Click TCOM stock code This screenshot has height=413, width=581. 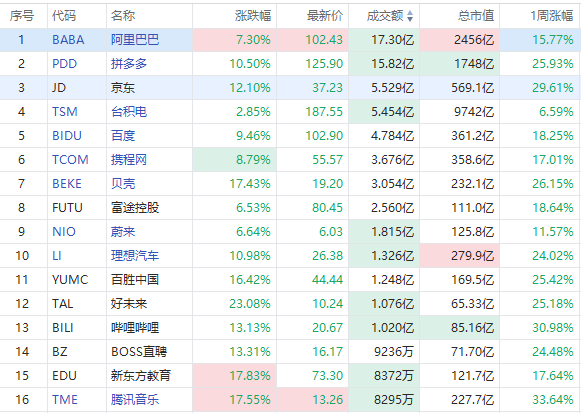tap(70, 160)
